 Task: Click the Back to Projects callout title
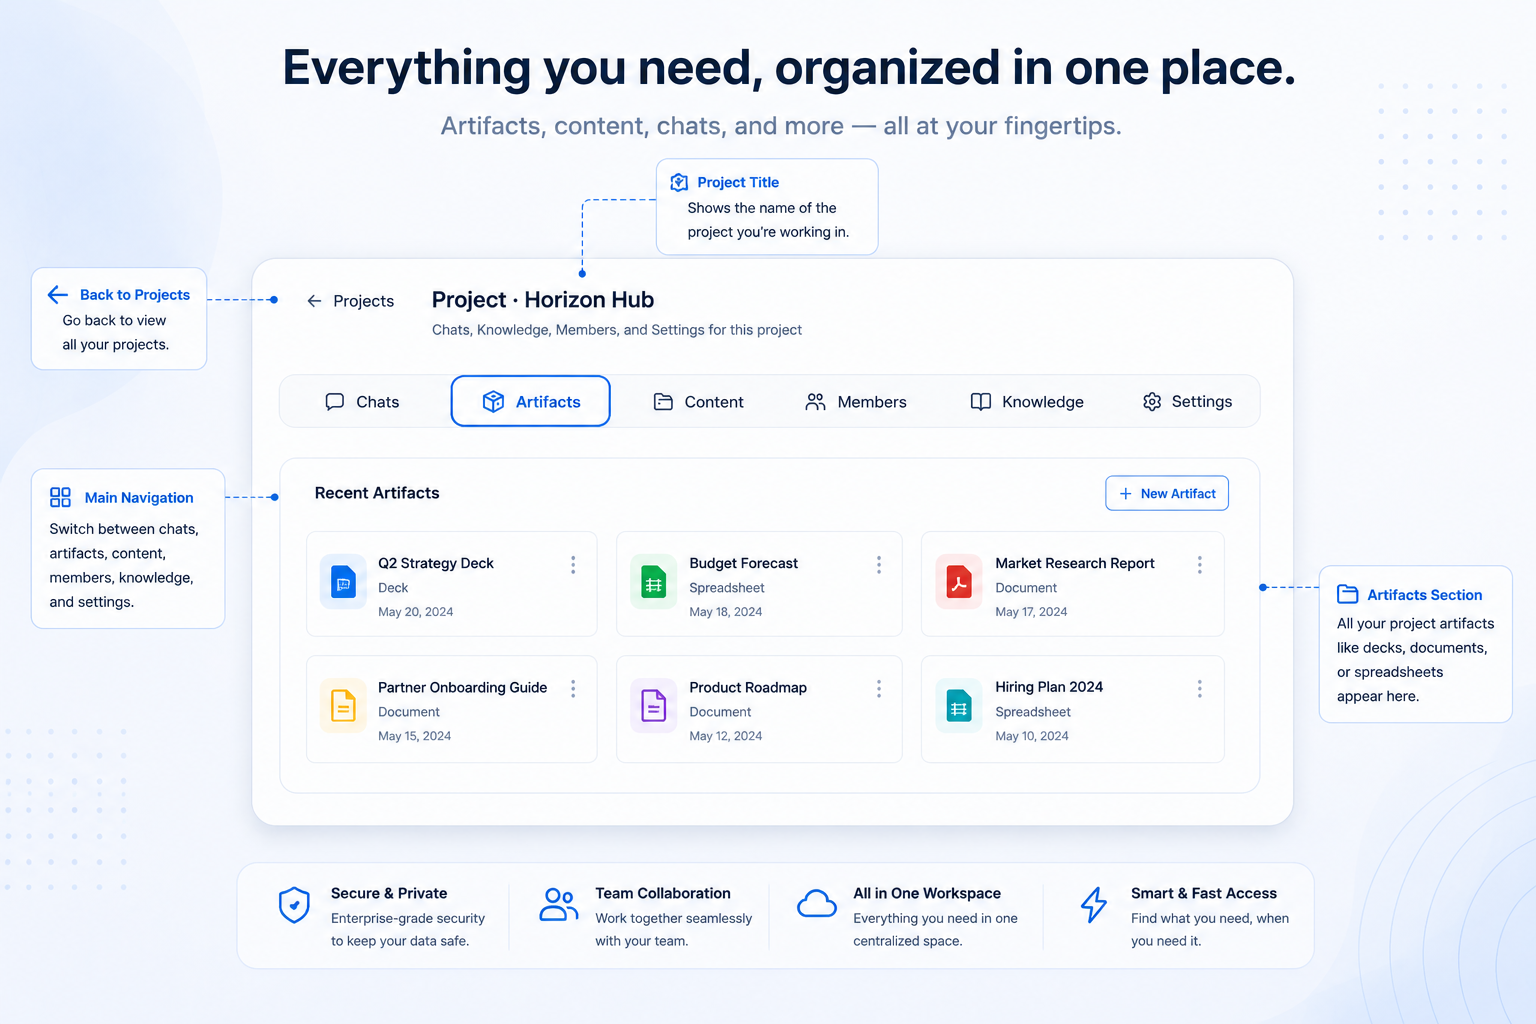click(135, 295)
